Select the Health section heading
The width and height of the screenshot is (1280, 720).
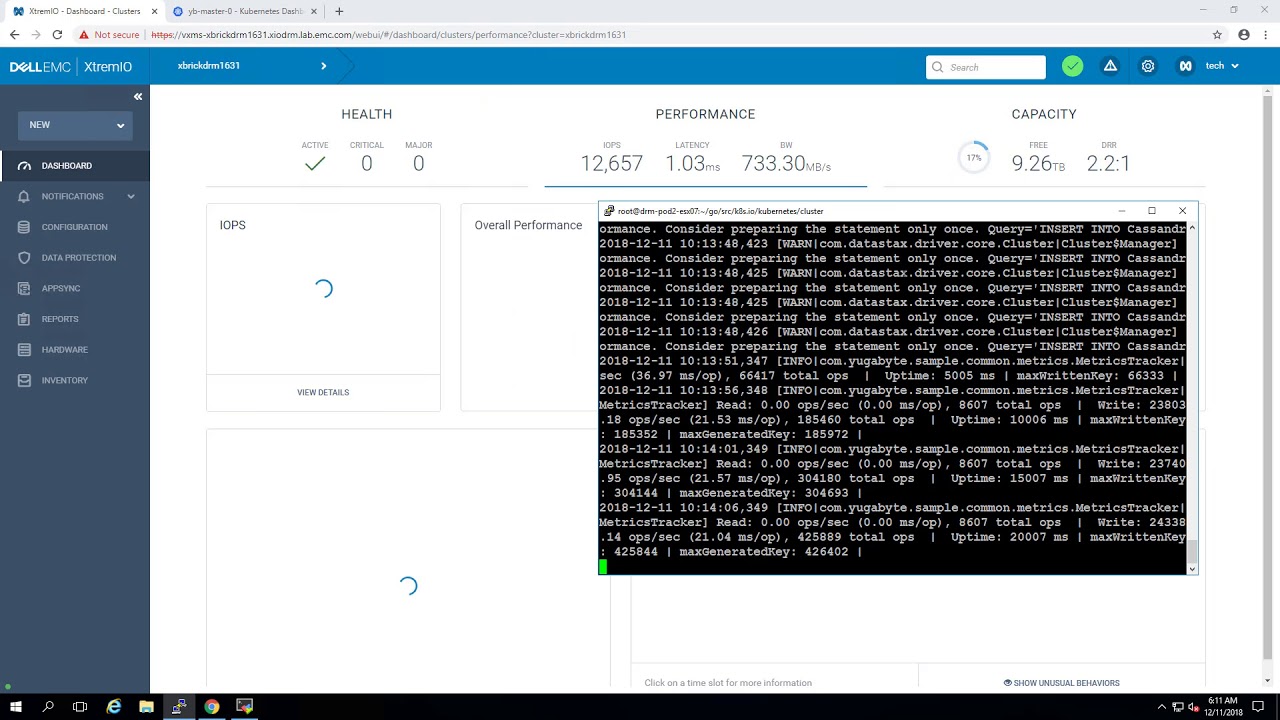[366, 114]
